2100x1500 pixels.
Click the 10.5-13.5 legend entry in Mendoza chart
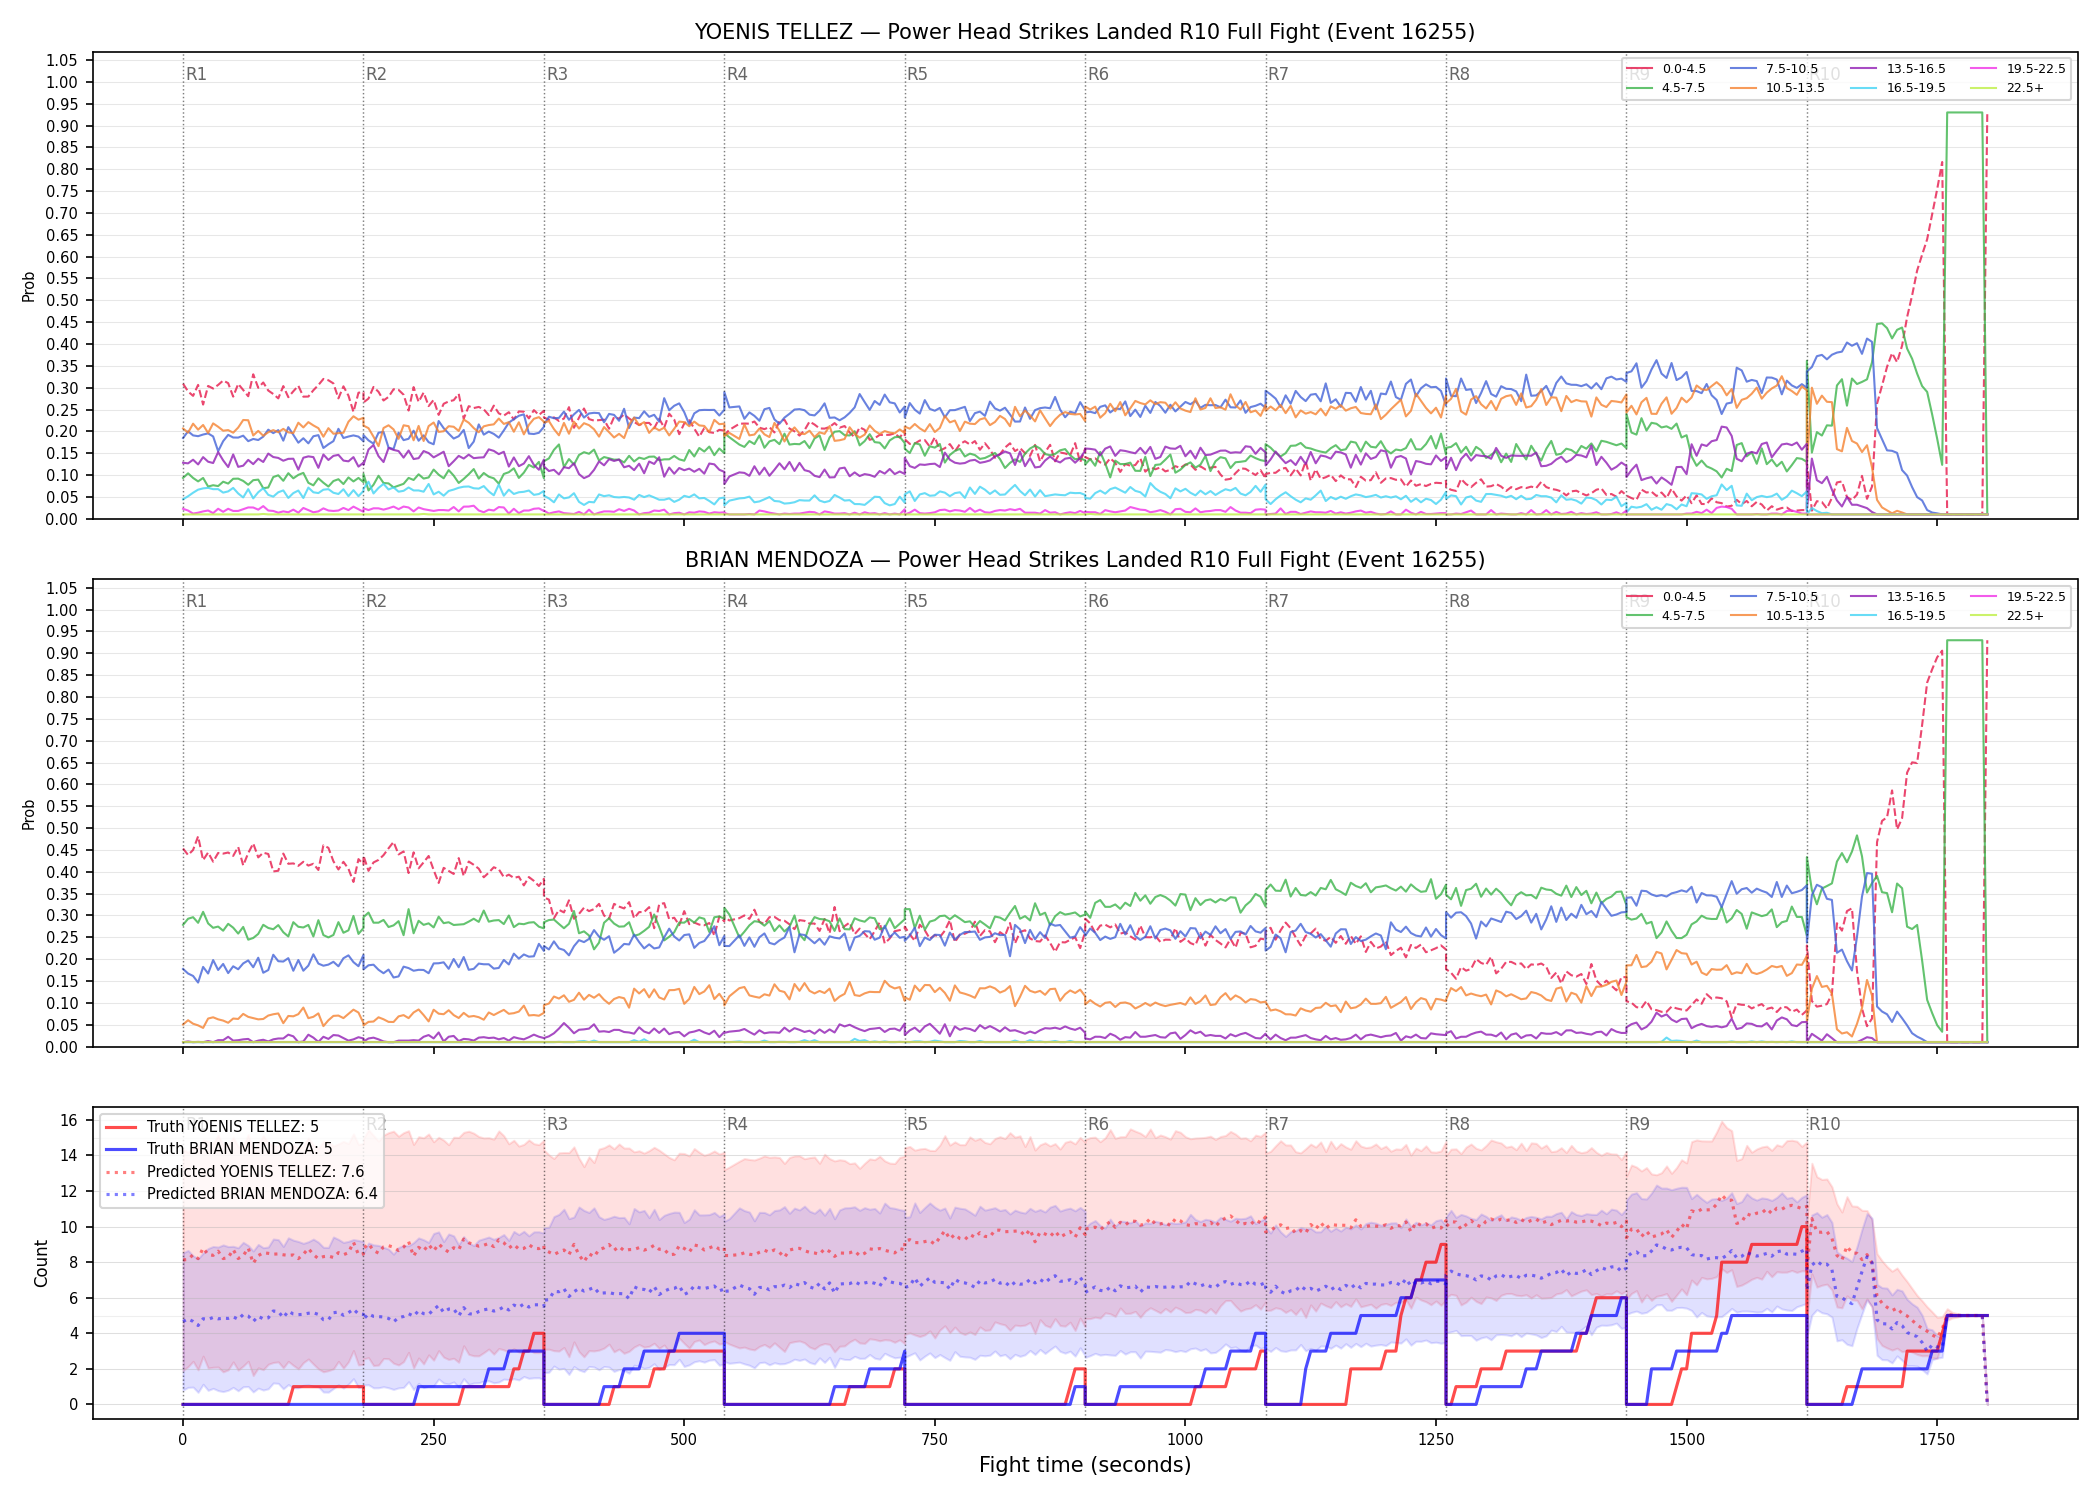(x=1777, y=616)
